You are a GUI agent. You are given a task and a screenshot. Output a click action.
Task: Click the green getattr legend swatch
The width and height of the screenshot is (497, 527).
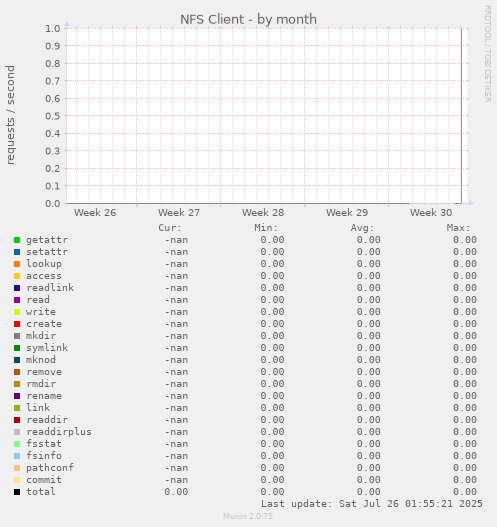(17, 240)
